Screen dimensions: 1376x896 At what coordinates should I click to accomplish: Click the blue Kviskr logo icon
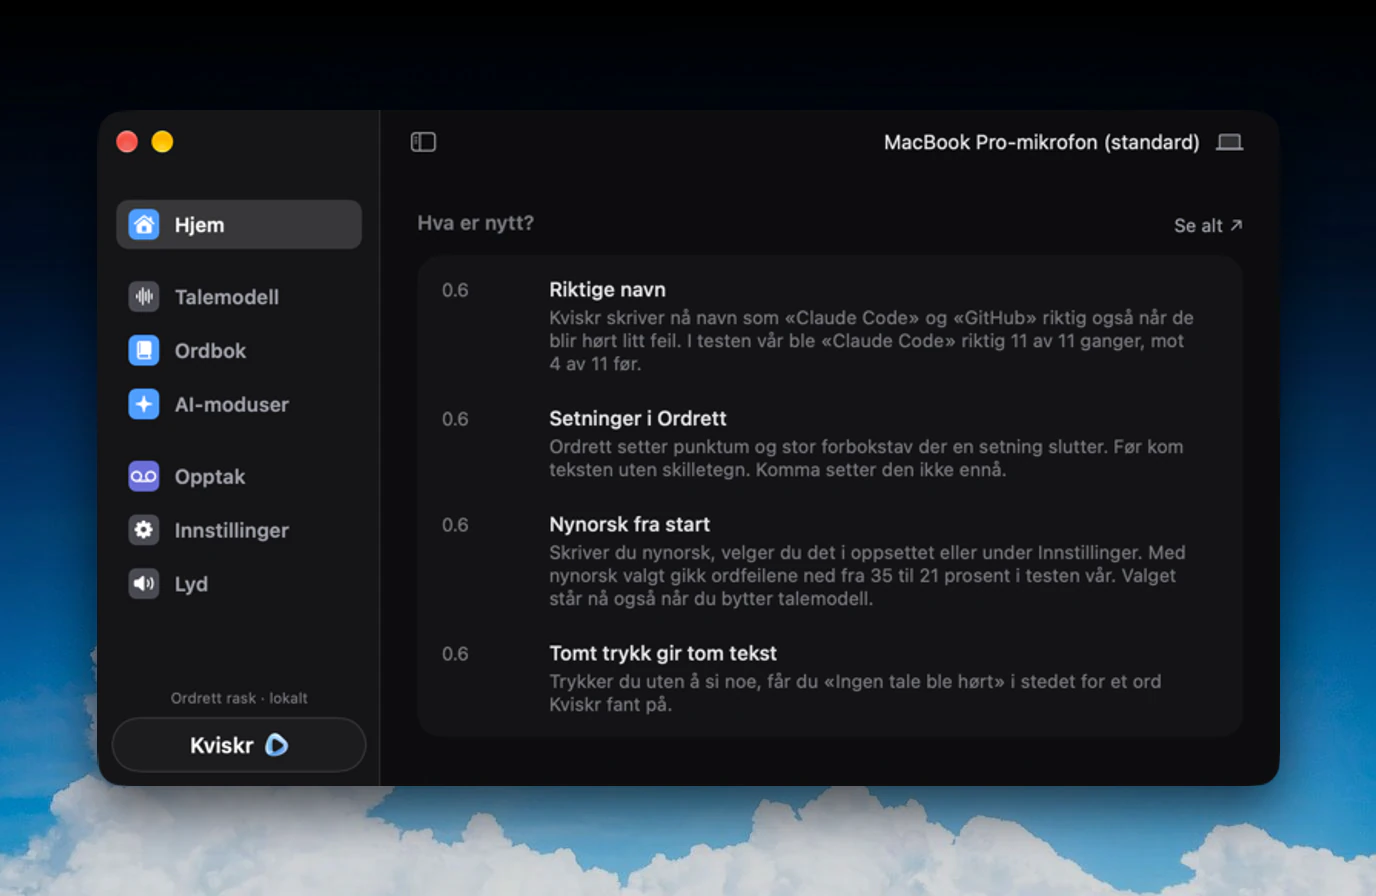(277, 745)
